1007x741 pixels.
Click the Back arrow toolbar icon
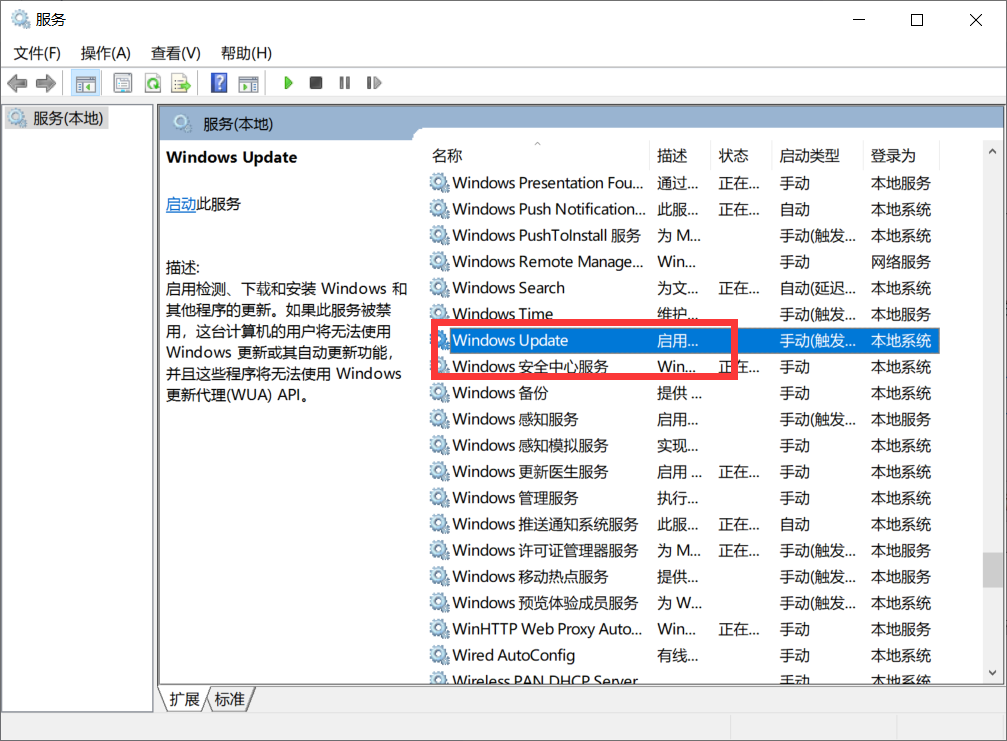tap(17, 83)
